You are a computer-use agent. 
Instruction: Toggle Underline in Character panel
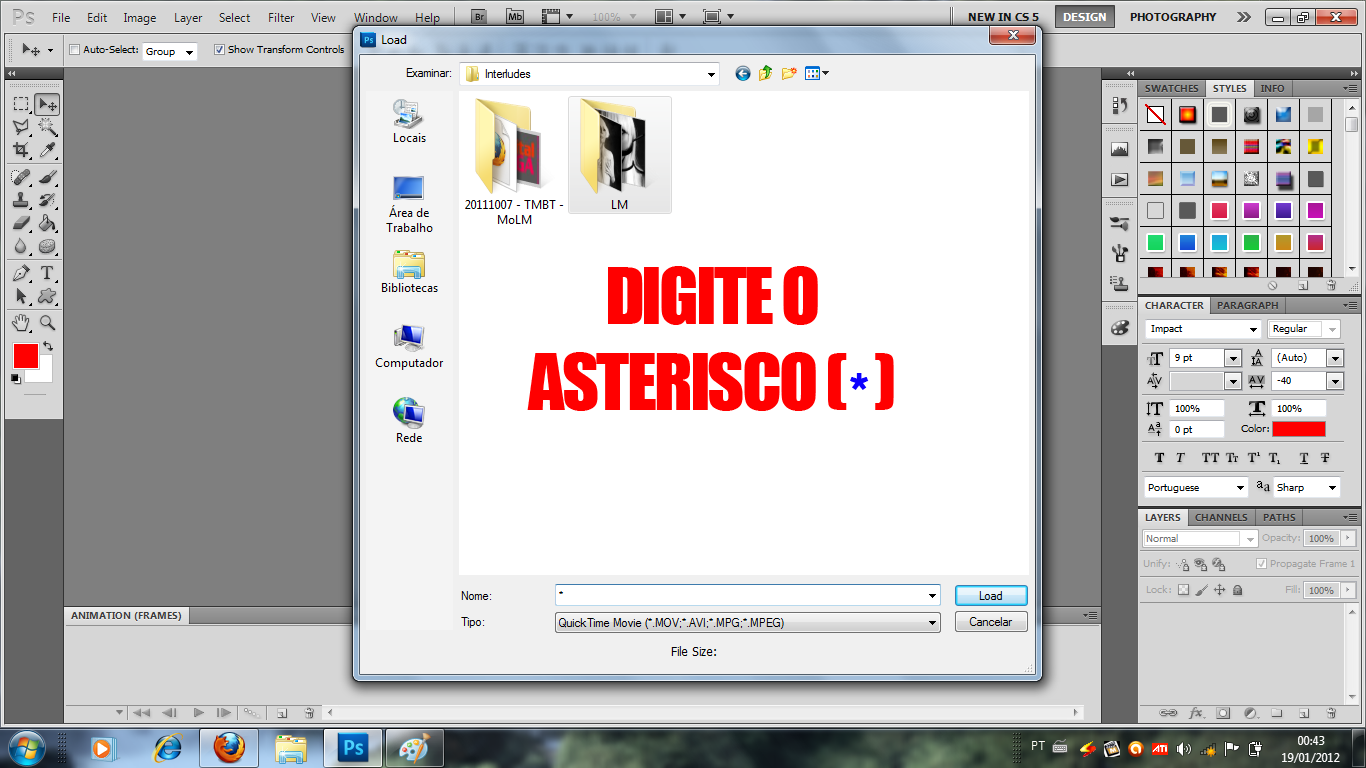tap(1304, 458)
